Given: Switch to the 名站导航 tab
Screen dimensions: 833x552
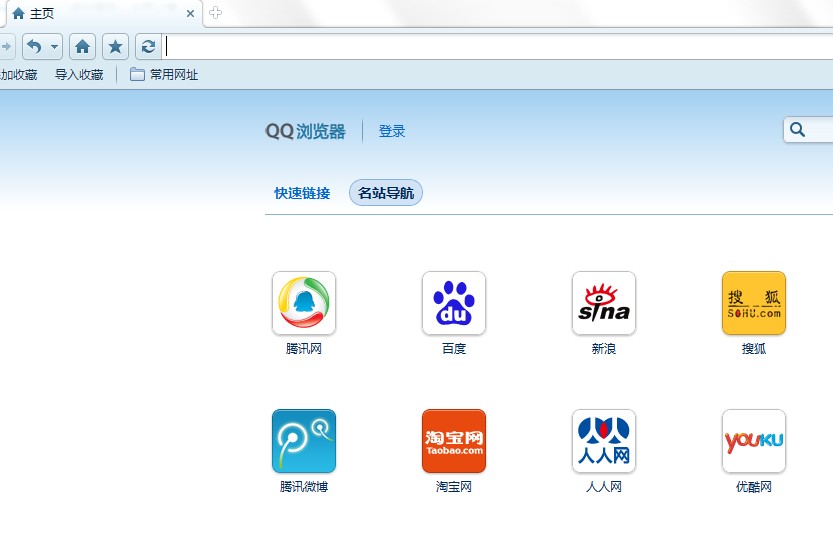Looking at the screenshot, I should pyautogui.click(x=386, y=193).
